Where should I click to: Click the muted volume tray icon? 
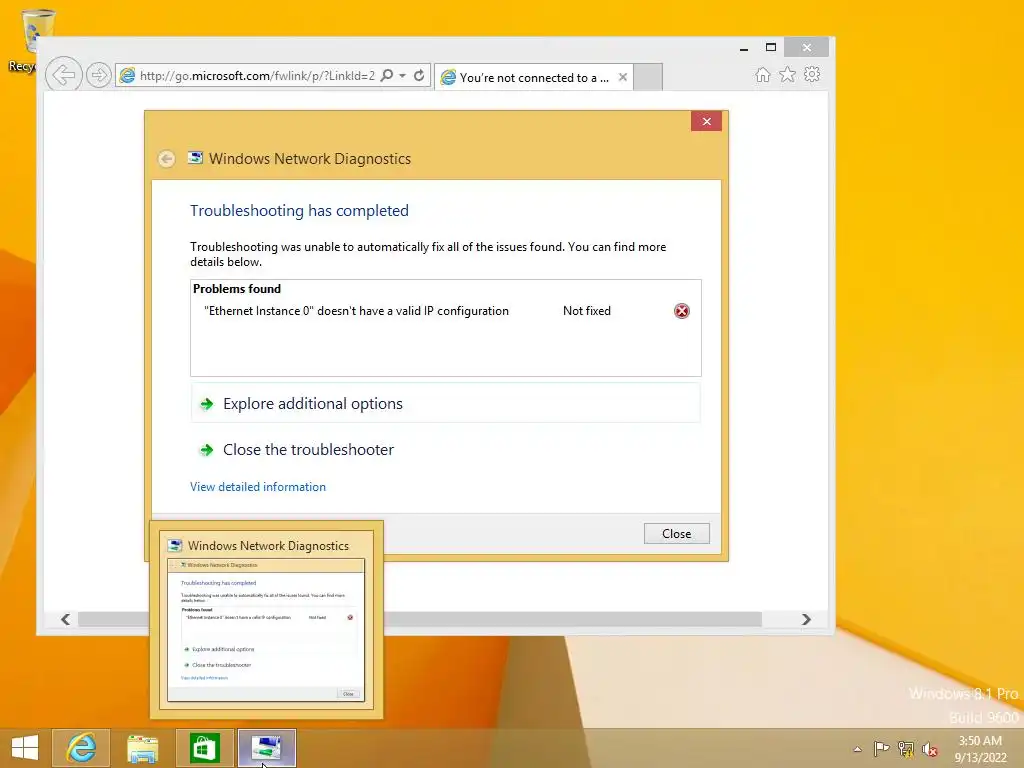coord(930,749)
